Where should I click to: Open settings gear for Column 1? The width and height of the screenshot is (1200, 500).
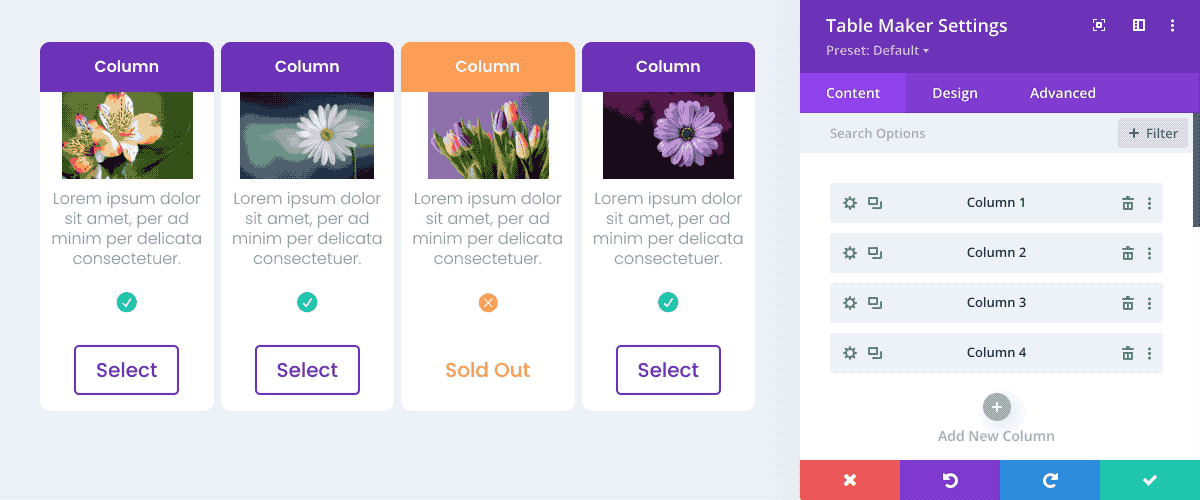pos(850,203)
